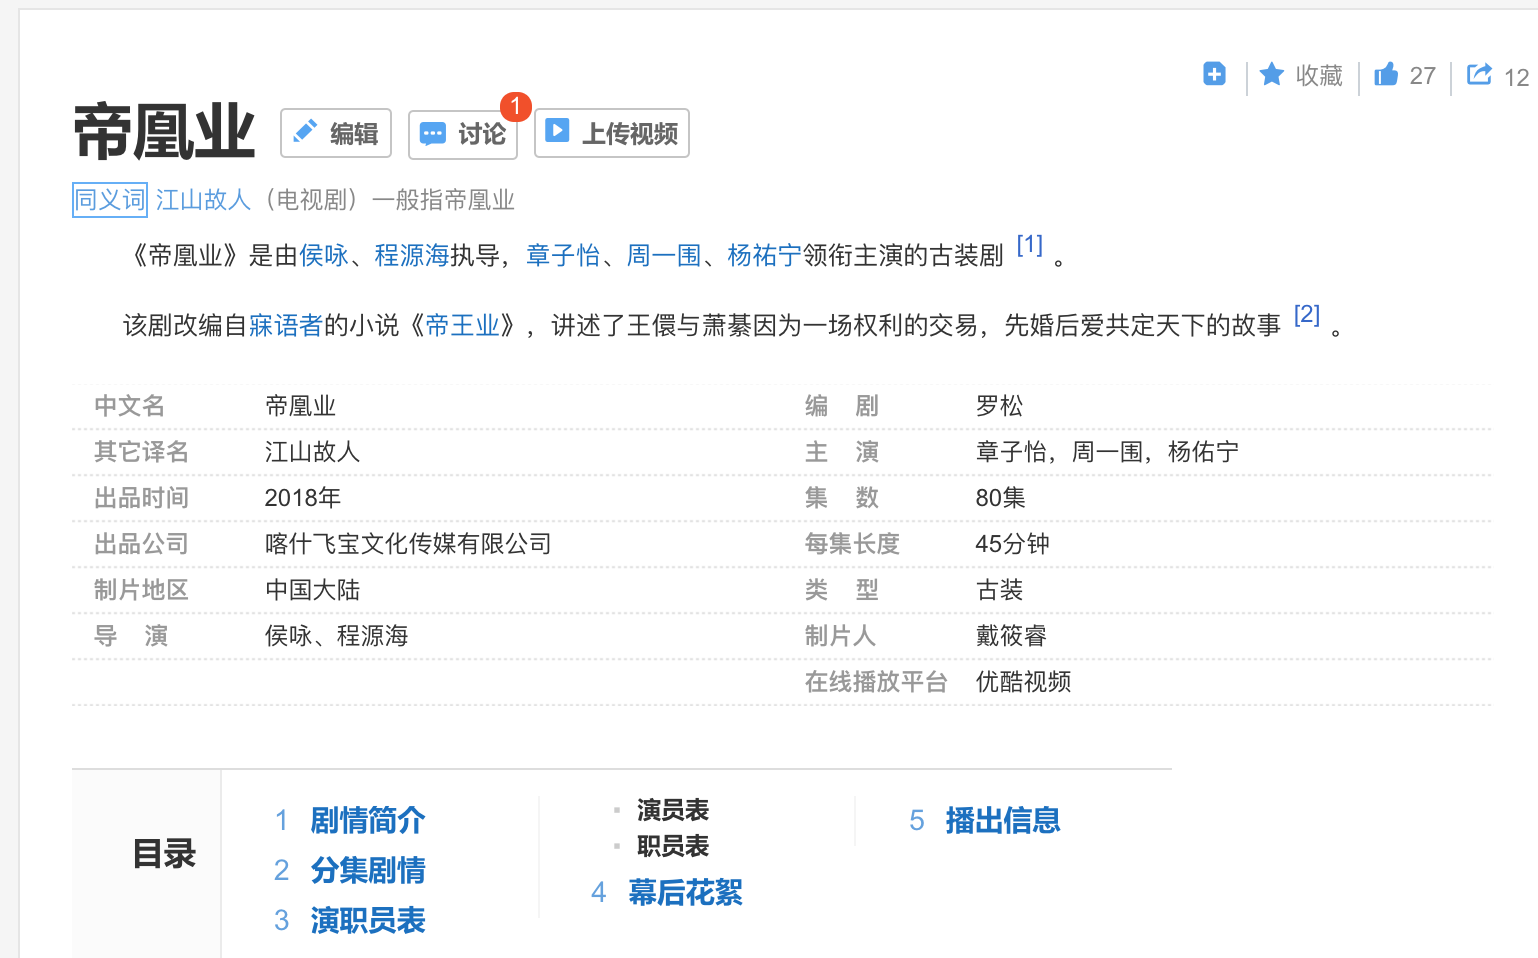This screenshot has width=1538, height=958.
Task: Click the 中文名 value 帝凰业
Action: pos(300,406)
